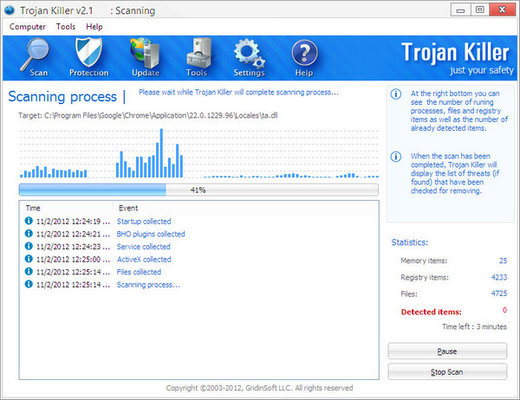520x400 pixels.
Task: Click the Stop Scan button
Action: click(x=447, y=372)
